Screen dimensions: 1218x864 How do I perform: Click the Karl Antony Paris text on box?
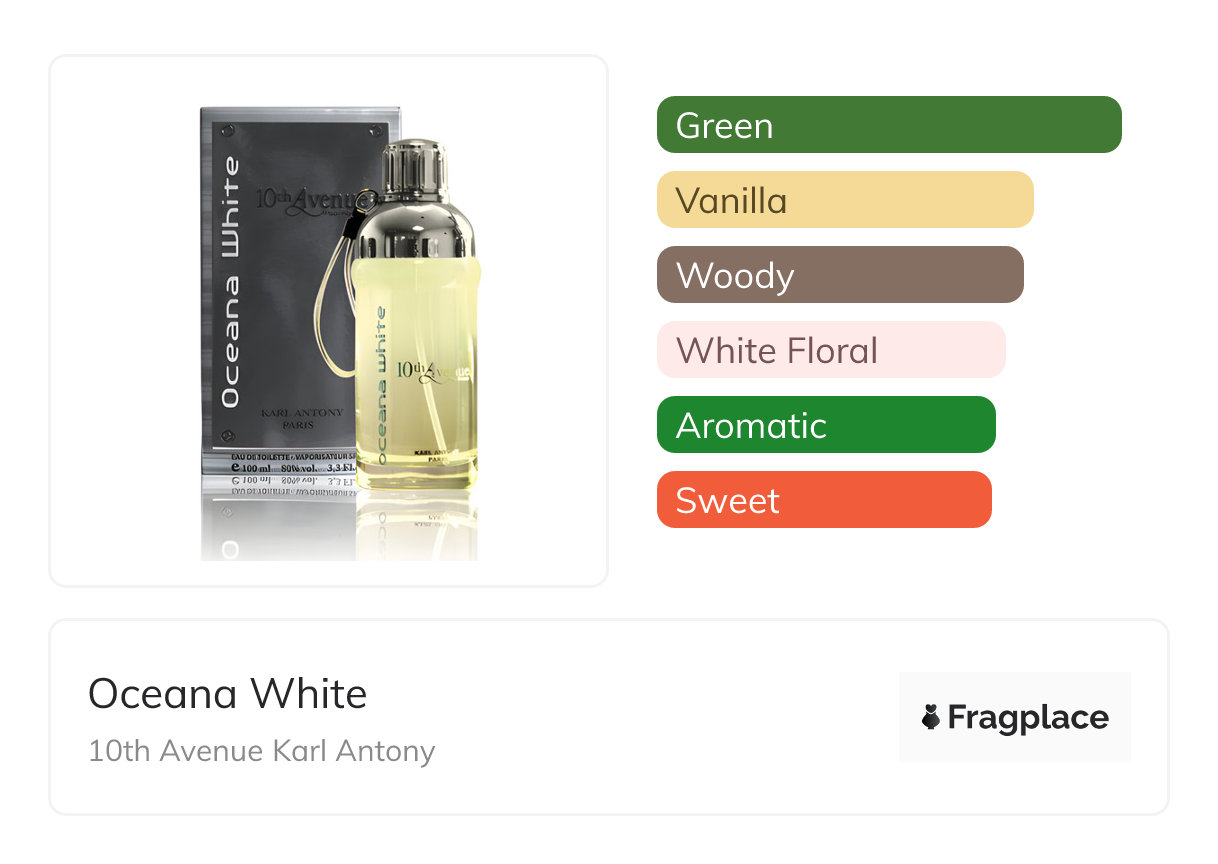point(301,418)
